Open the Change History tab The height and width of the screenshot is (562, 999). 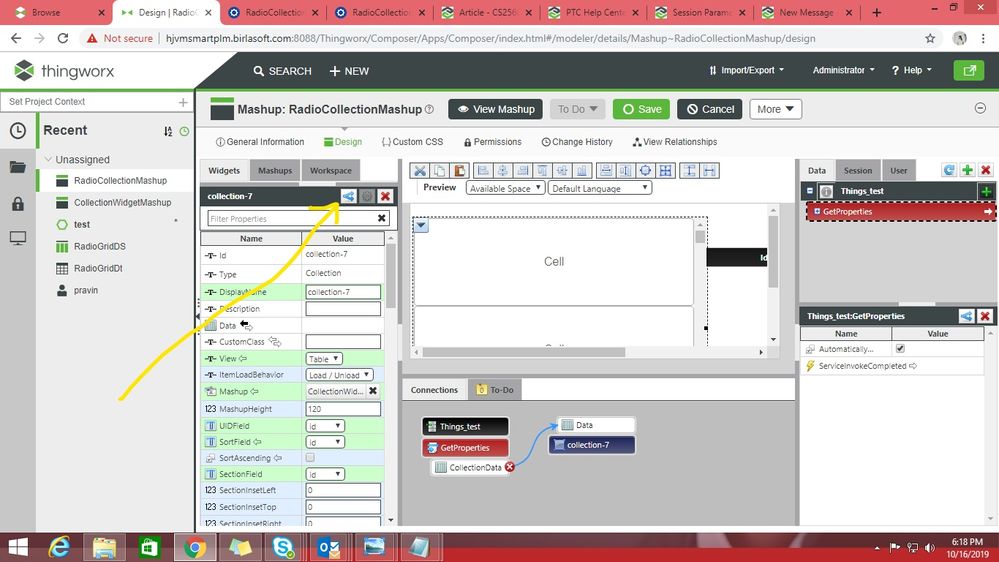pos(577,141)
